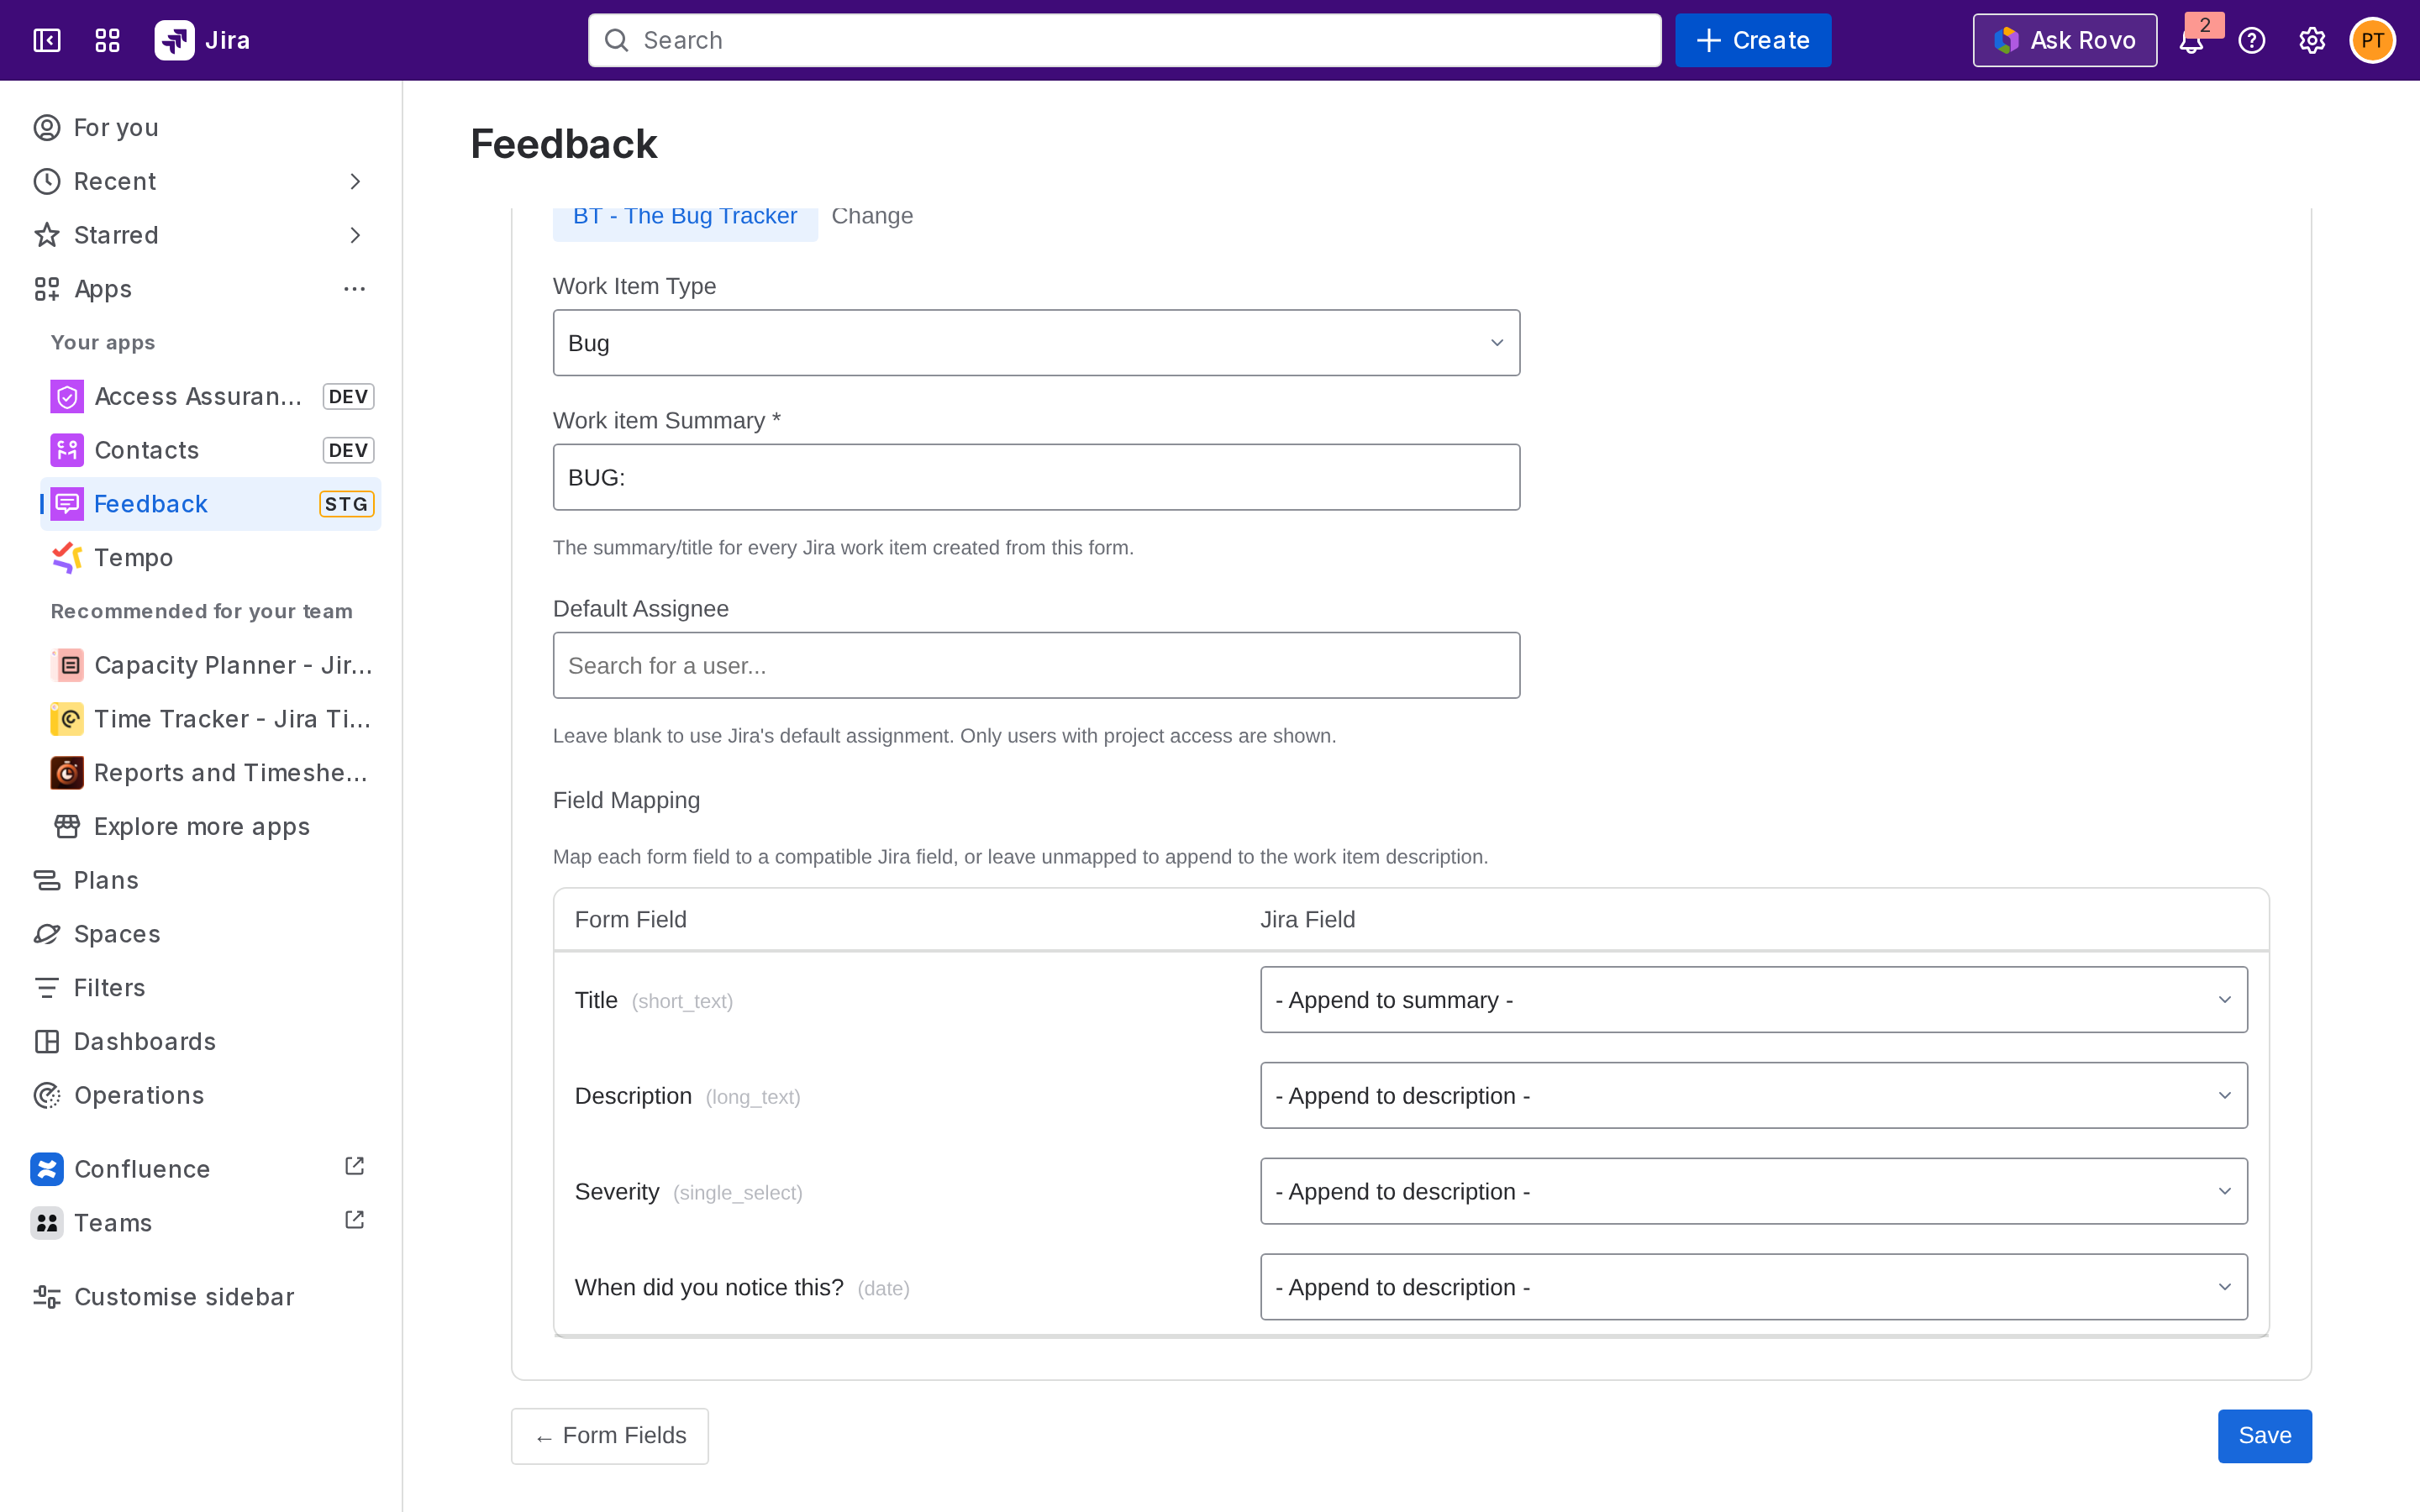2420x1512 pixels.
Task: Click the Customise sidebar sliders icon
Action: (47, 1297)
